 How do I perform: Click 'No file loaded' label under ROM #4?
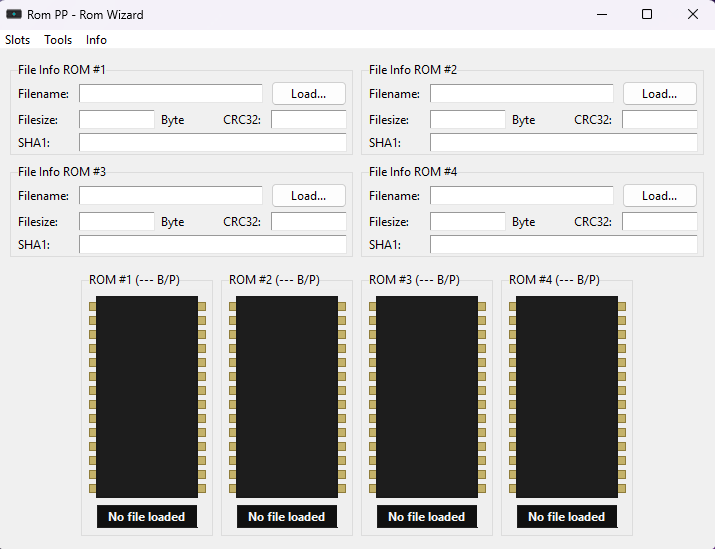(x=567, y=517)
